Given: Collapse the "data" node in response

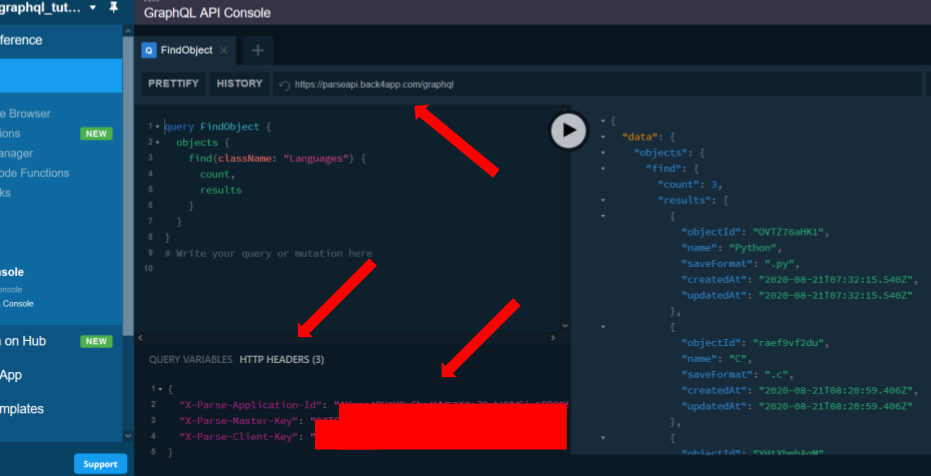Looking at the screenshot, I should point(603,136).
